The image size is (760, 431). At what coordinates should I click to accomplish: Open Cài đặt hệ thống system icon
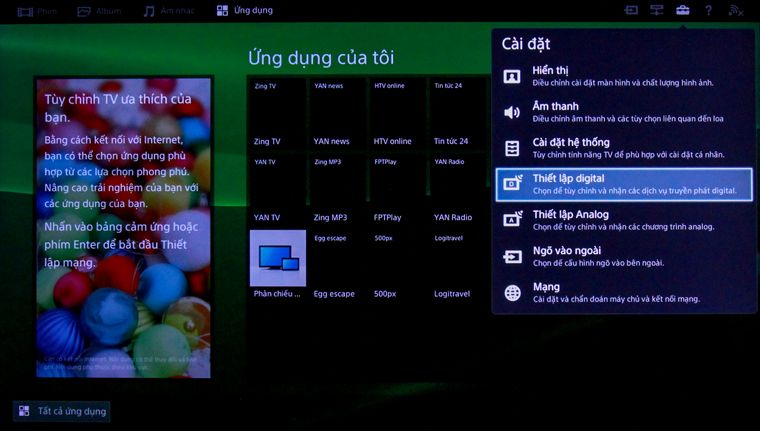point(512,148)
